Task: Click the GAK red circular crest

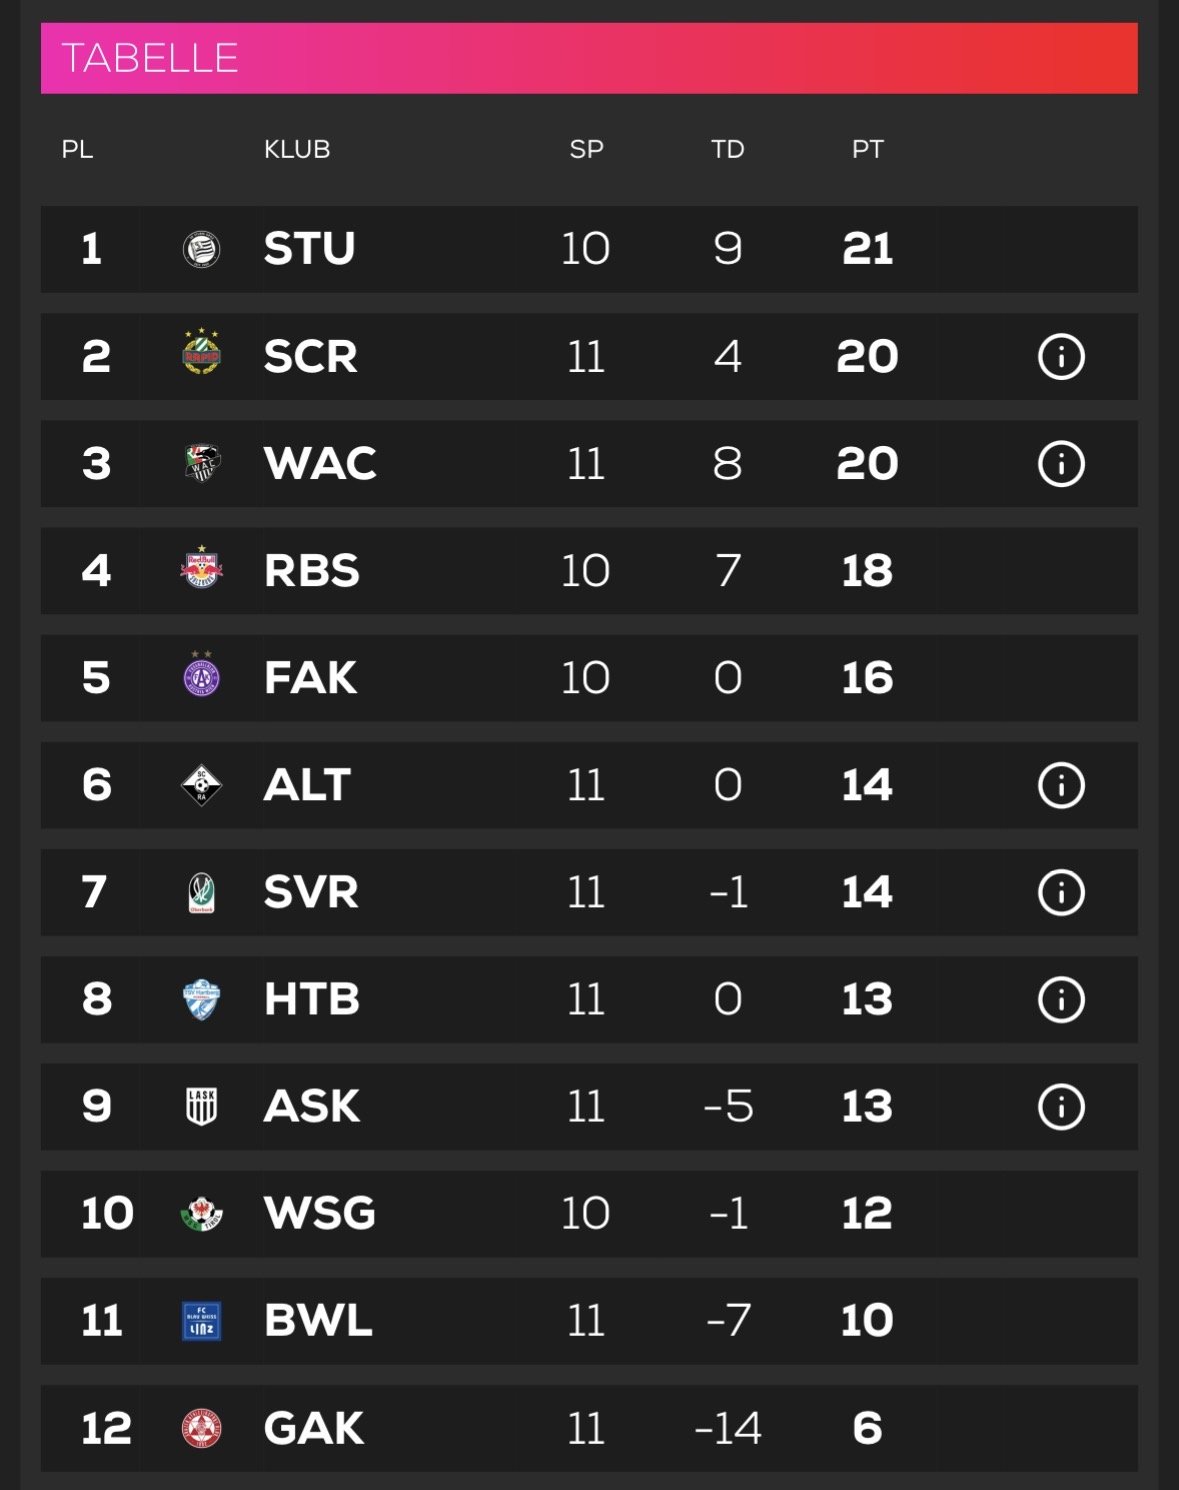Action: [x=201, y=1428]
